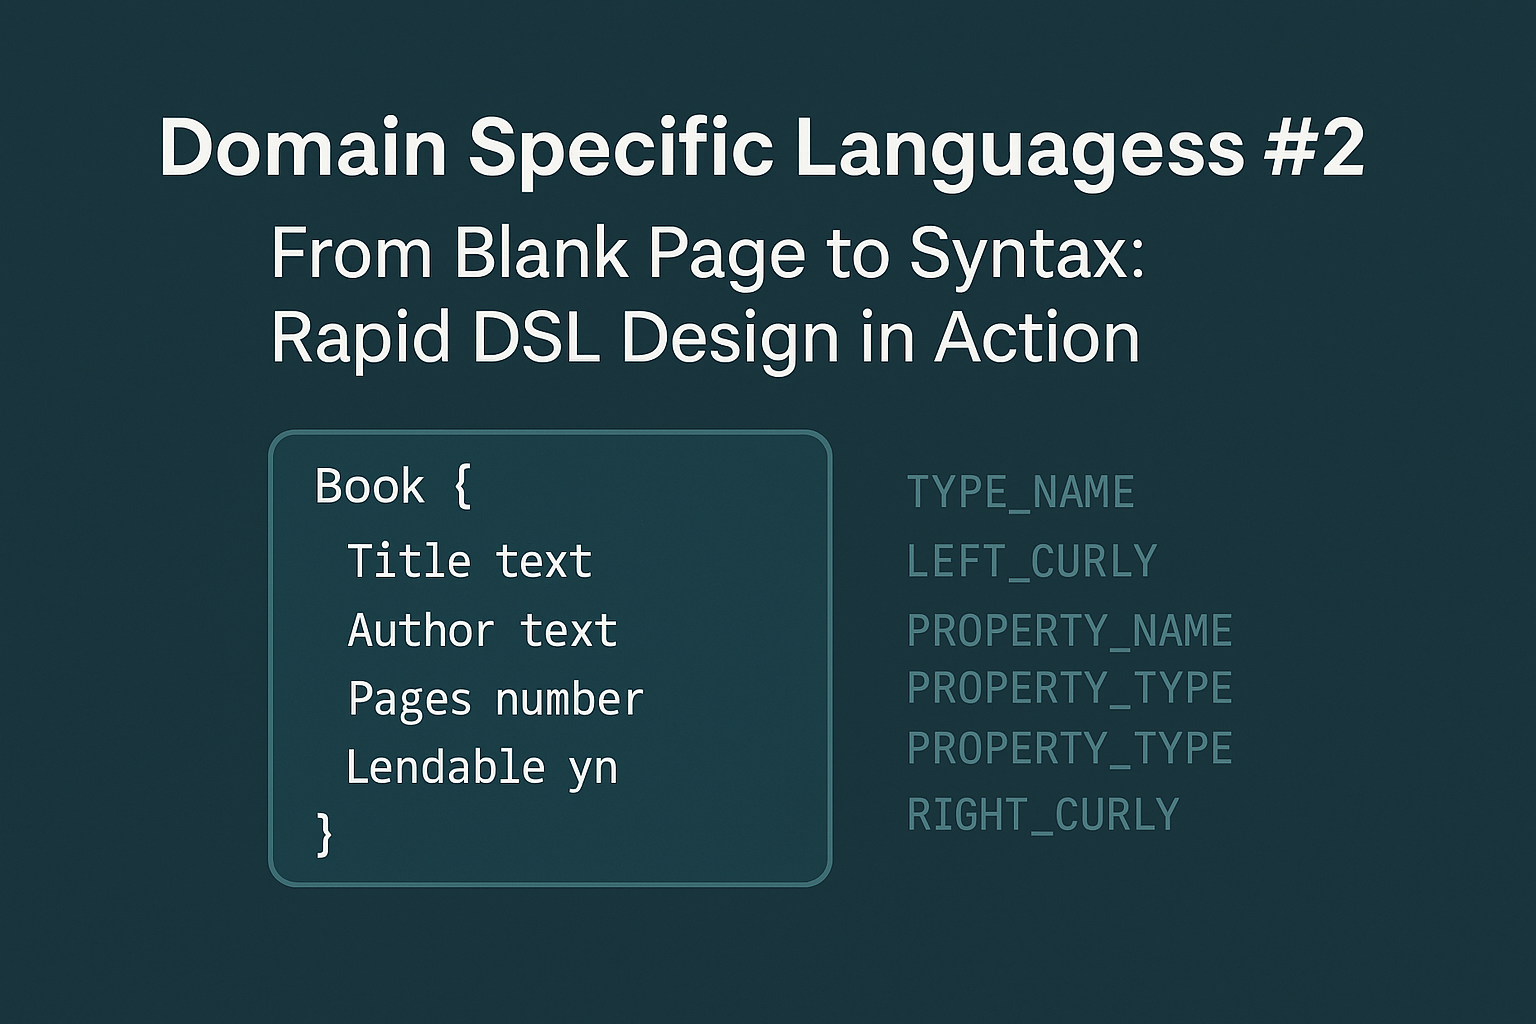Click the TYPE_NAME token label
1536x1024 pixels.
point(1020,493)
